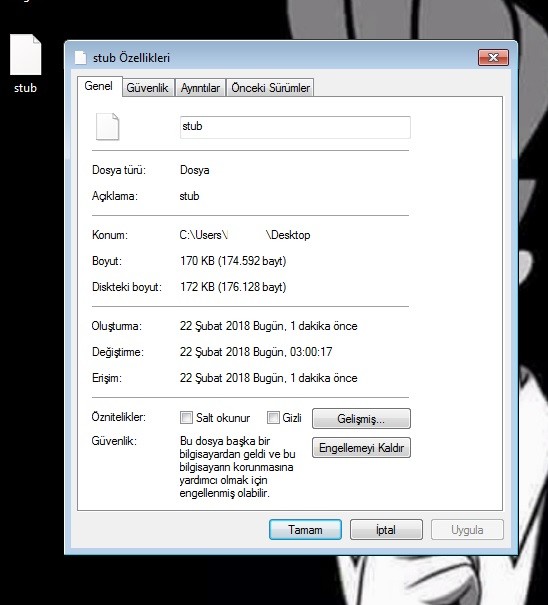Image resolution: width=548 pixels, height=605 pixels.
Task: Click the Diskteki boyut label
Action: (x=127, y=287)
